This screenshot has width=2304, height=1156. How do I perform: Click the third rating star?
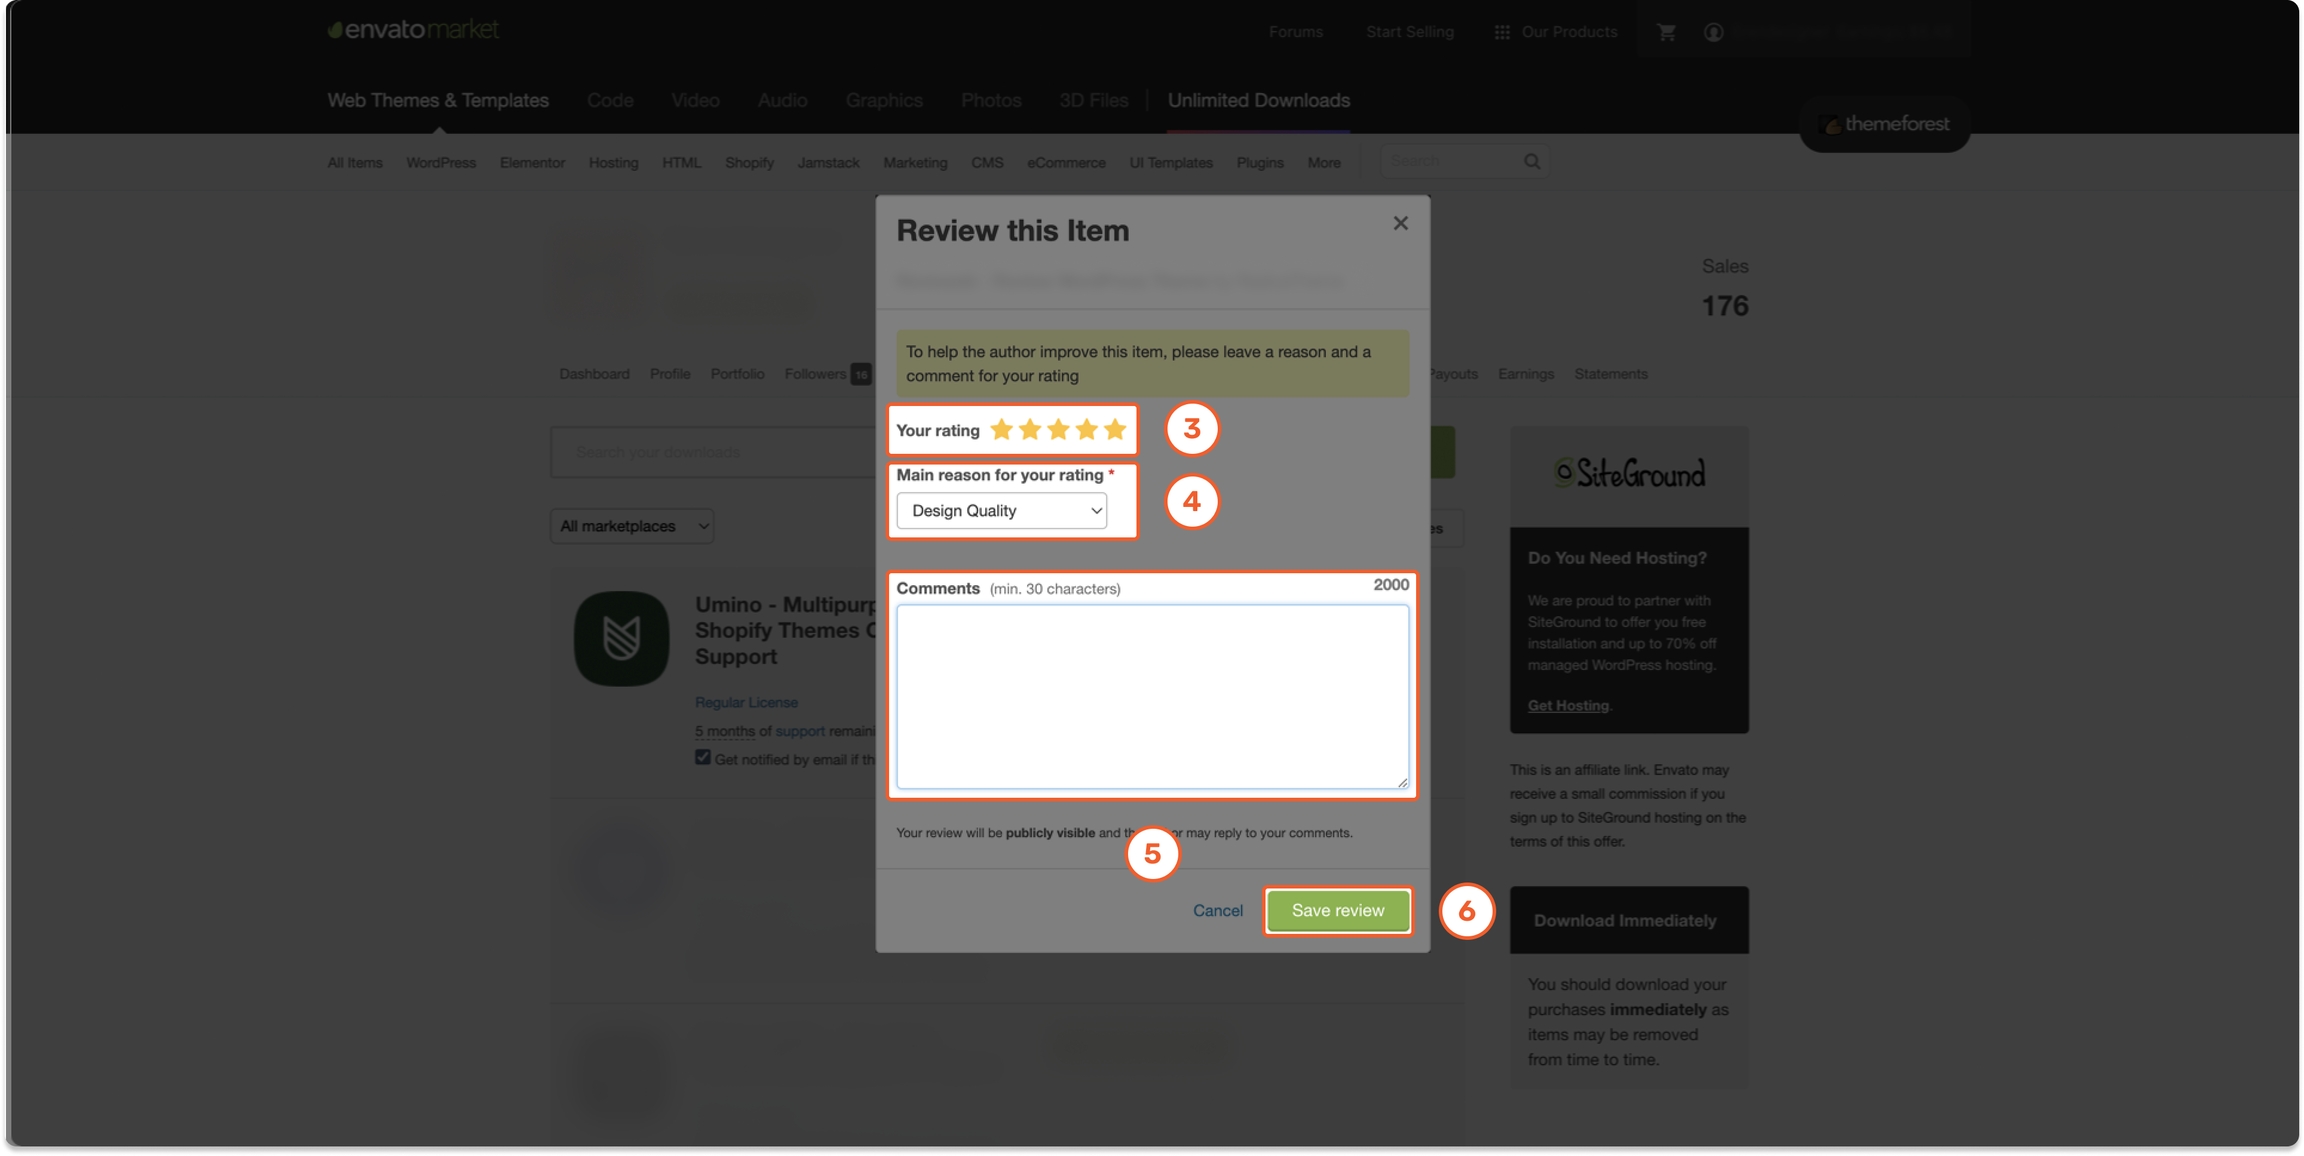1058,430
